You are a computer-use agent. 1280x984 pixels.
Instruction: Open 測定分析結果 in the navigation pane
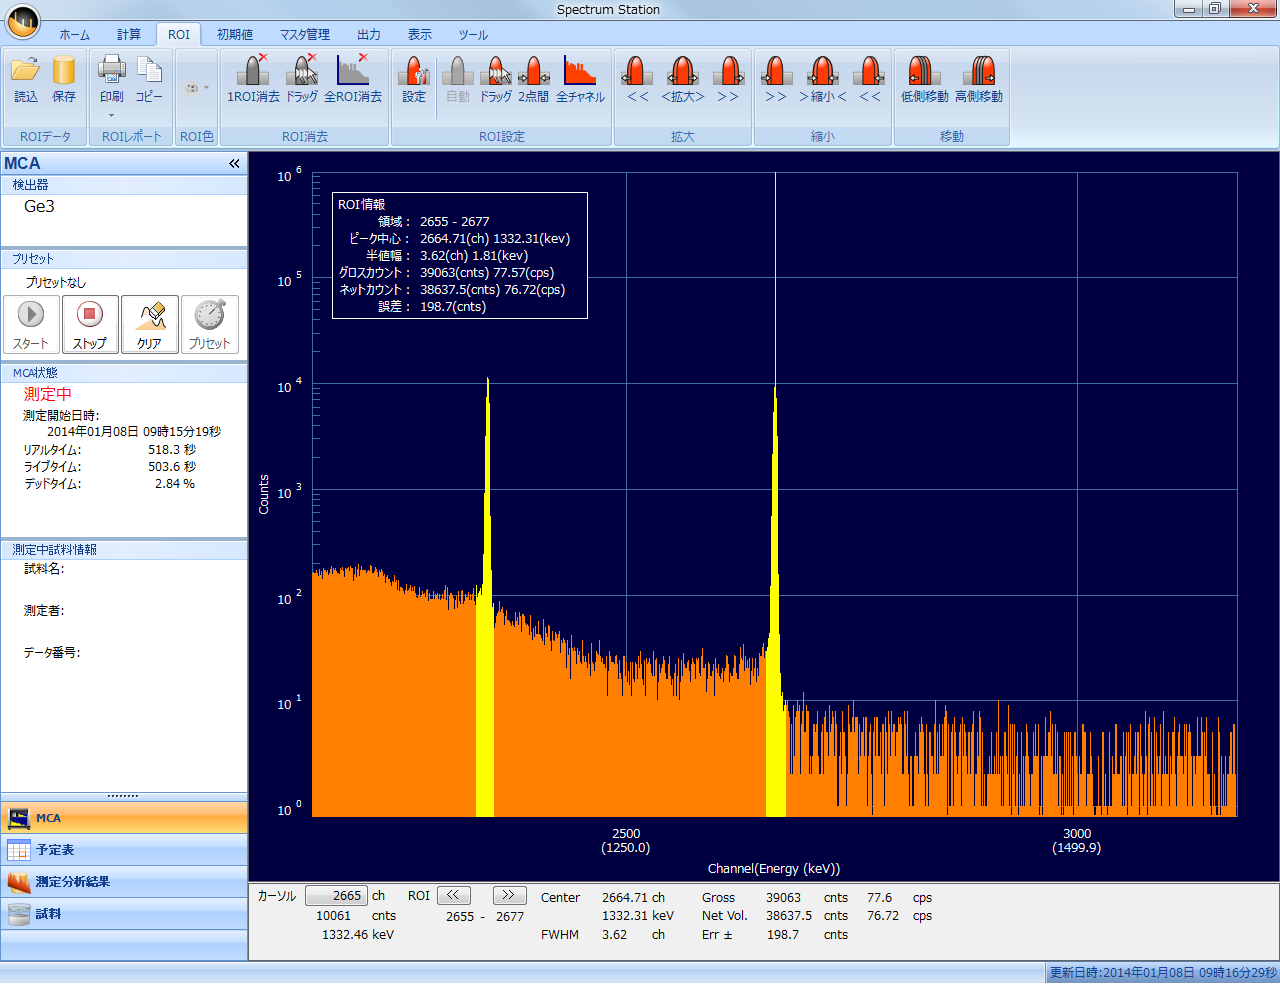124,882
